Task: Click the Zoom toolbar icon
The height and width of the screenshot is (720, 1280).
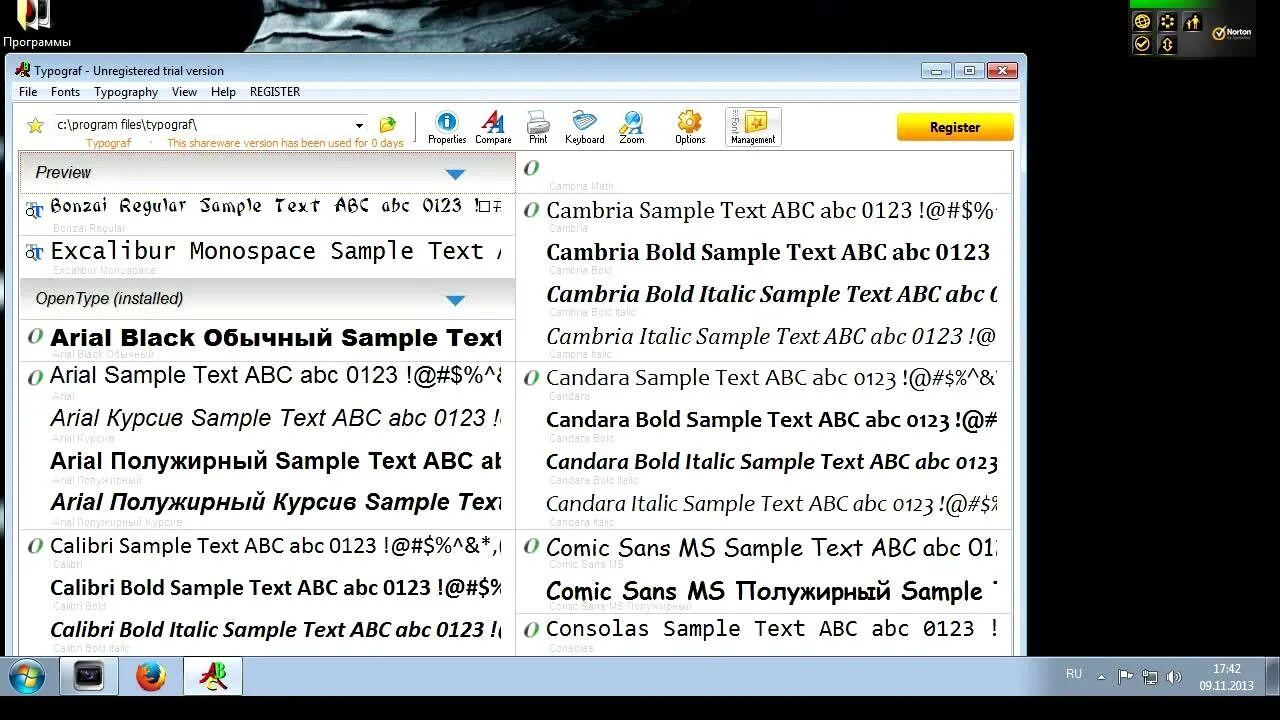Action: tap(632, 128)
